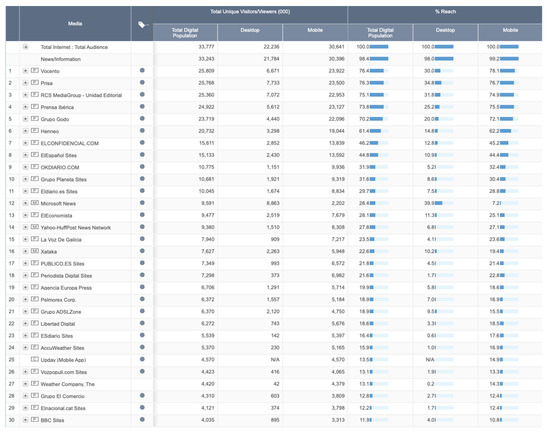The width and height of the screenshot is (550, 435).
Task: Expand RCS MediaGroup - Unidad Editorial row
Action: point(25,95)
